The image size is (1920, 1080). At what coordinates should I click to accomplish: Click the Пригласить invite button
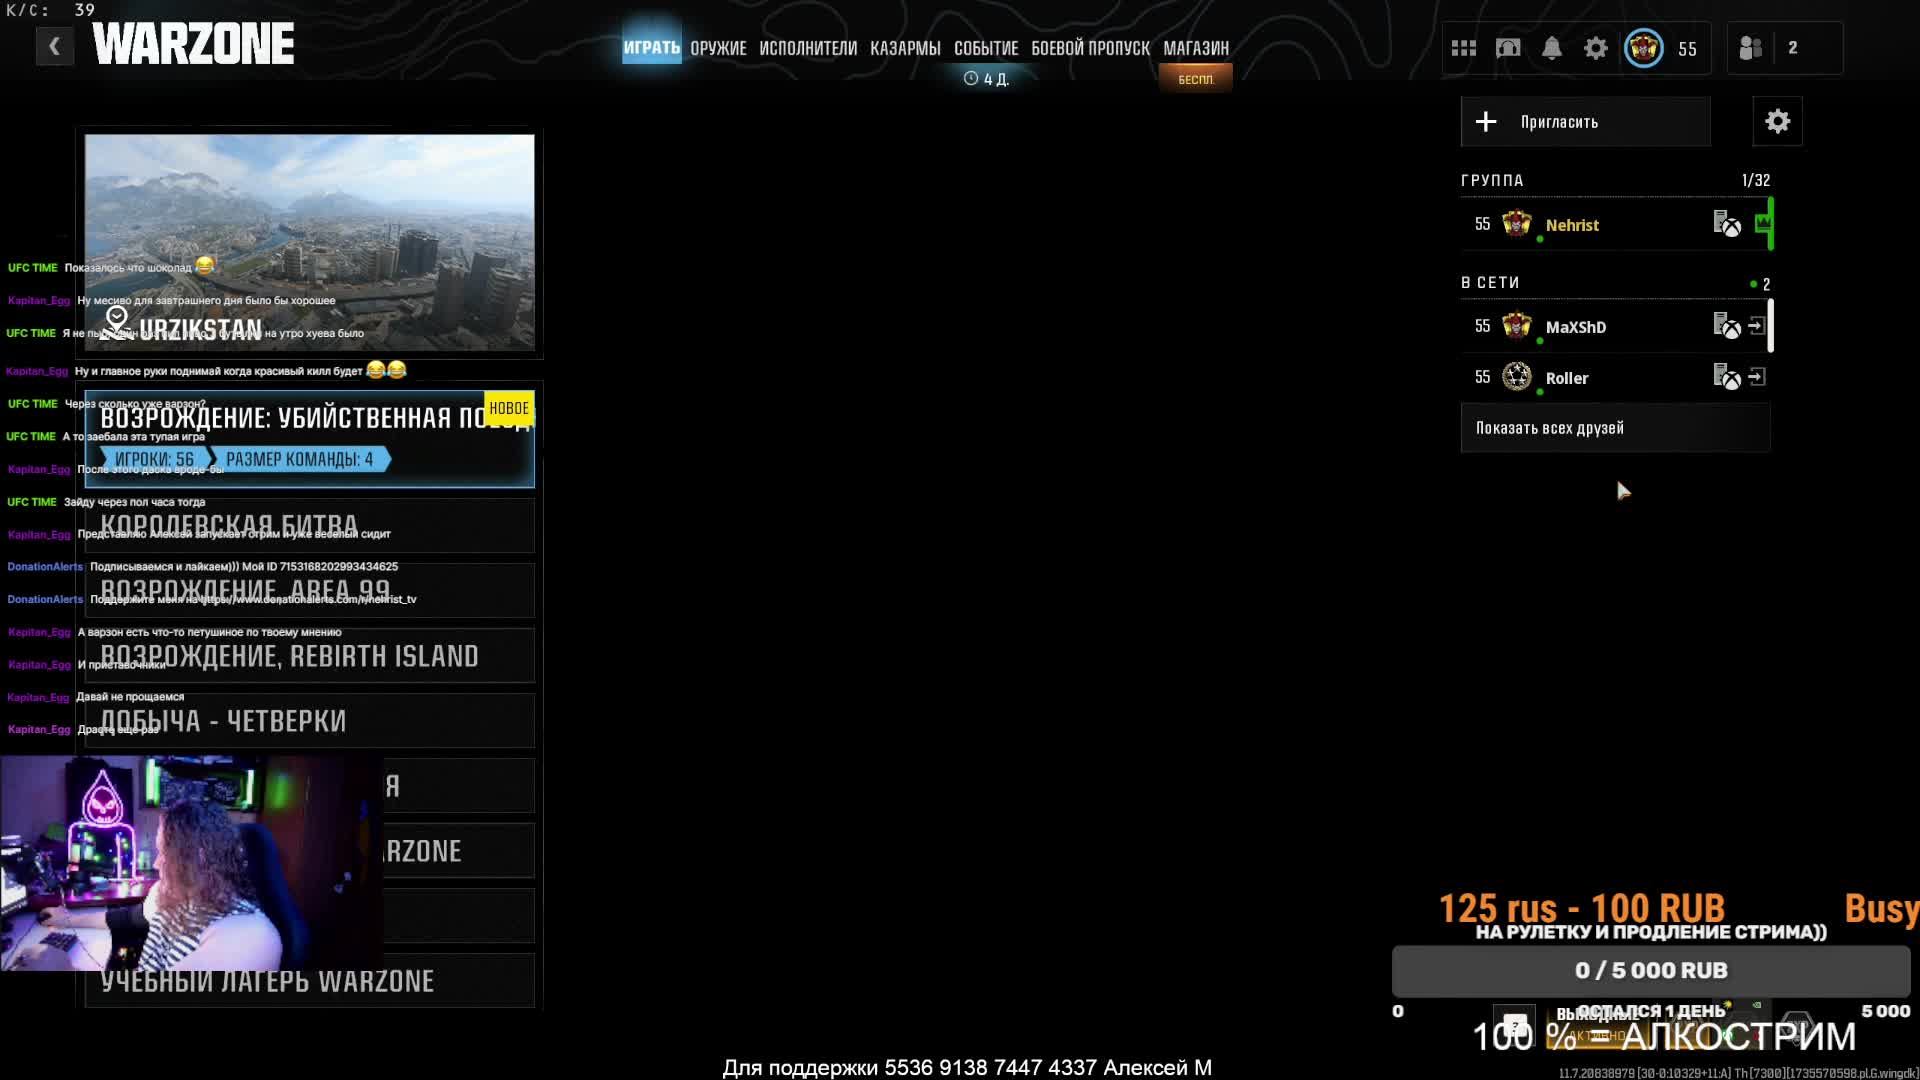tap(1585, 122)
